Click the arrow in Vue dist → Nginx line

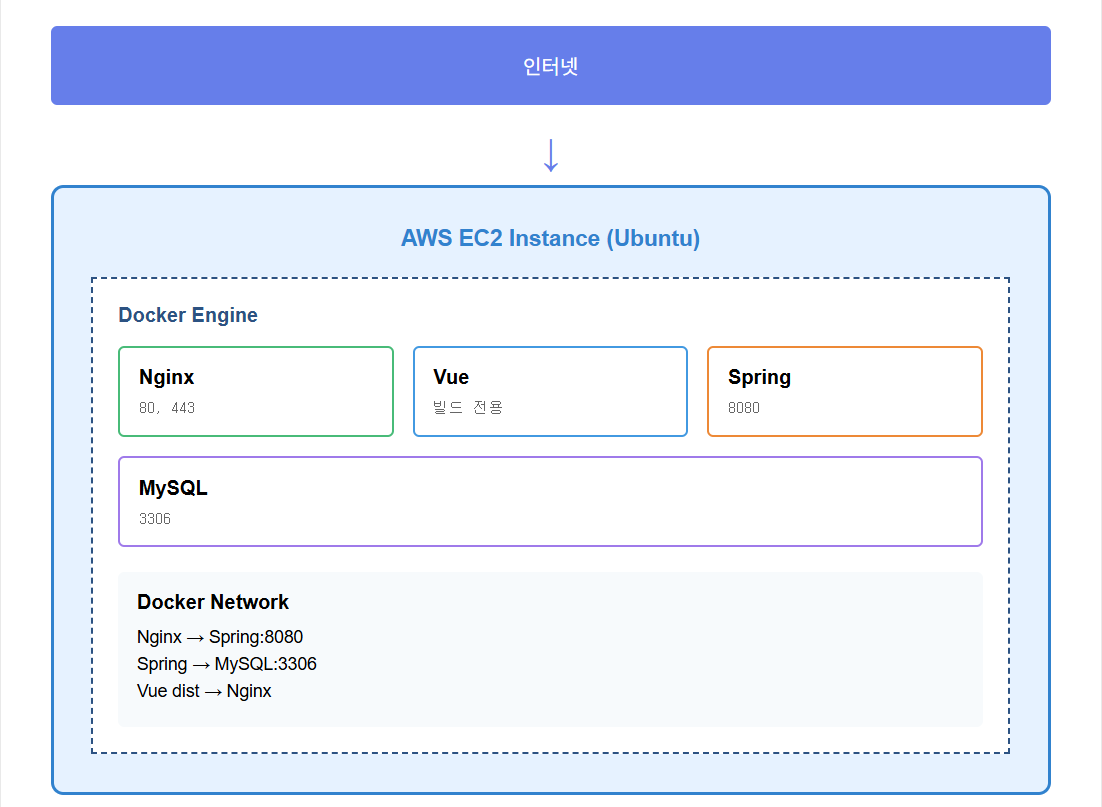click(x=213, y=691)
